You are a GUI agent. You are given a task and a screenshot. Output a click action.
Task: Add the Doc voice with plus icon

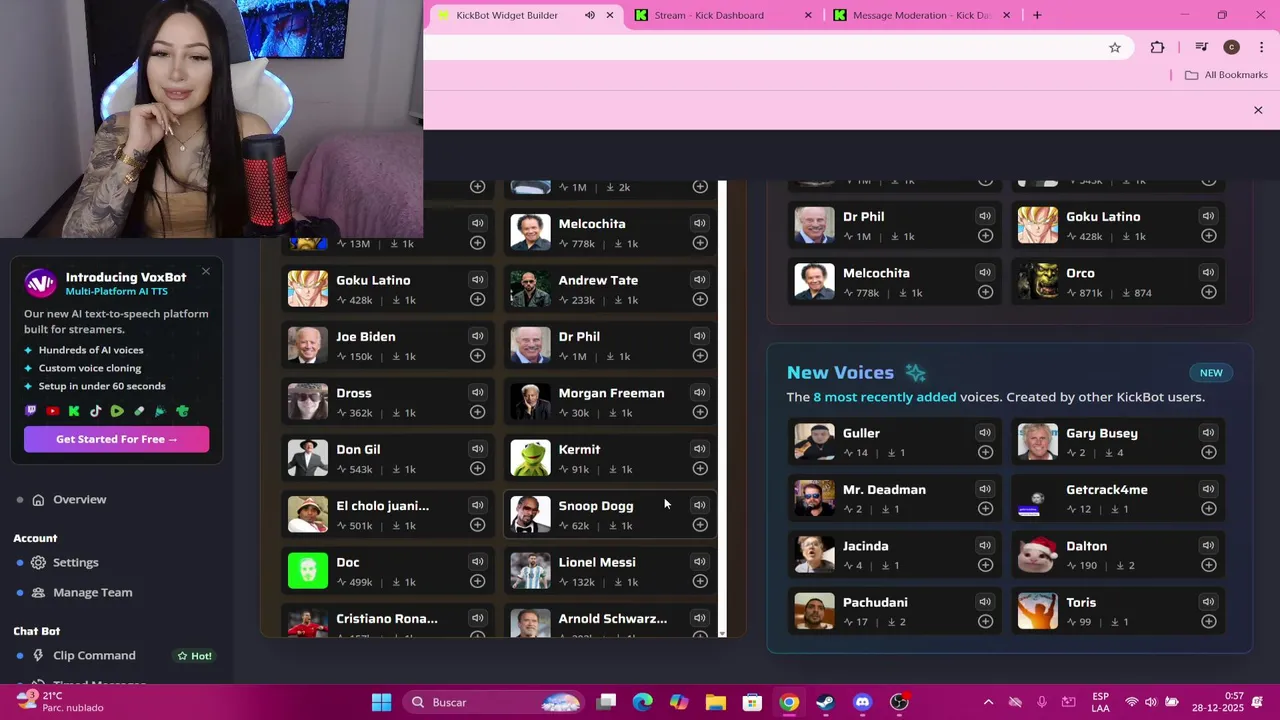pos(478,582)
